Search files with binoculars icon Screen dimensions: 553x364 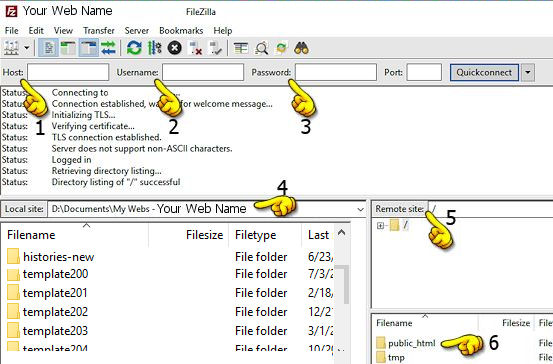click(302, 48)
